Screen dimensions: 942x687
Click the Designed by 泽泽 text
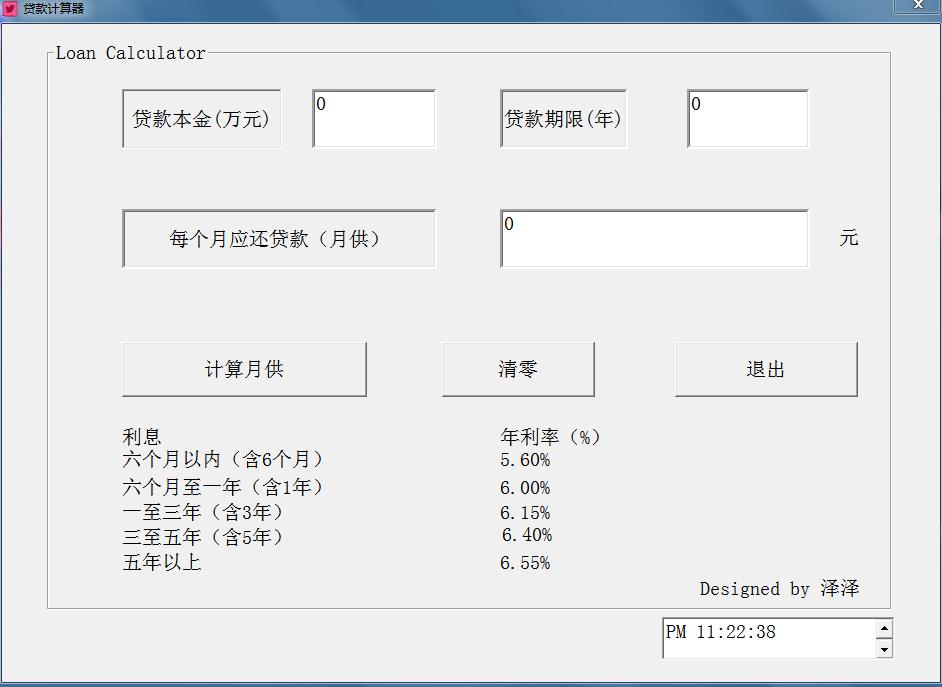click(779, 589)
